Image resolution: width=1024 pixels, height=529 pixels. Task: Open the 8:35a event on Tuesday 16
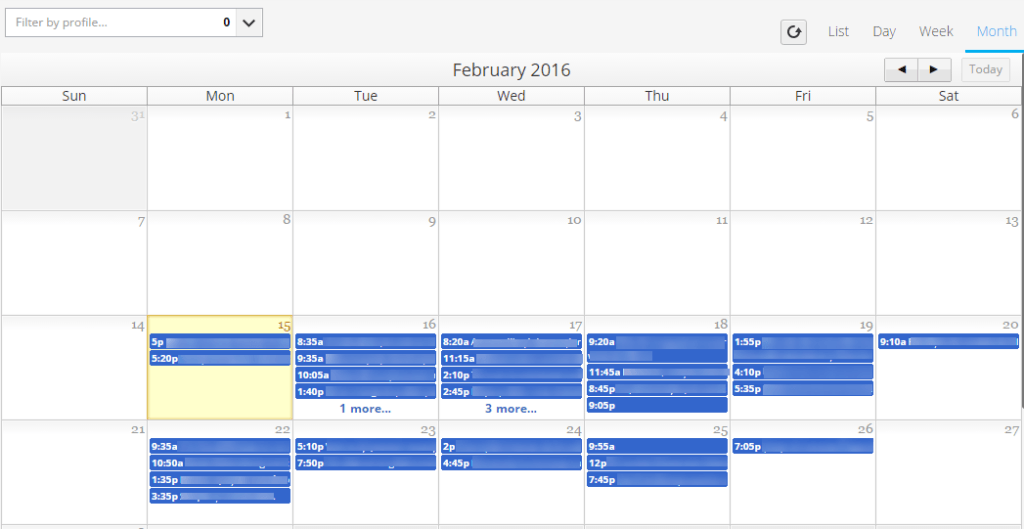click(x=365, y=342)
